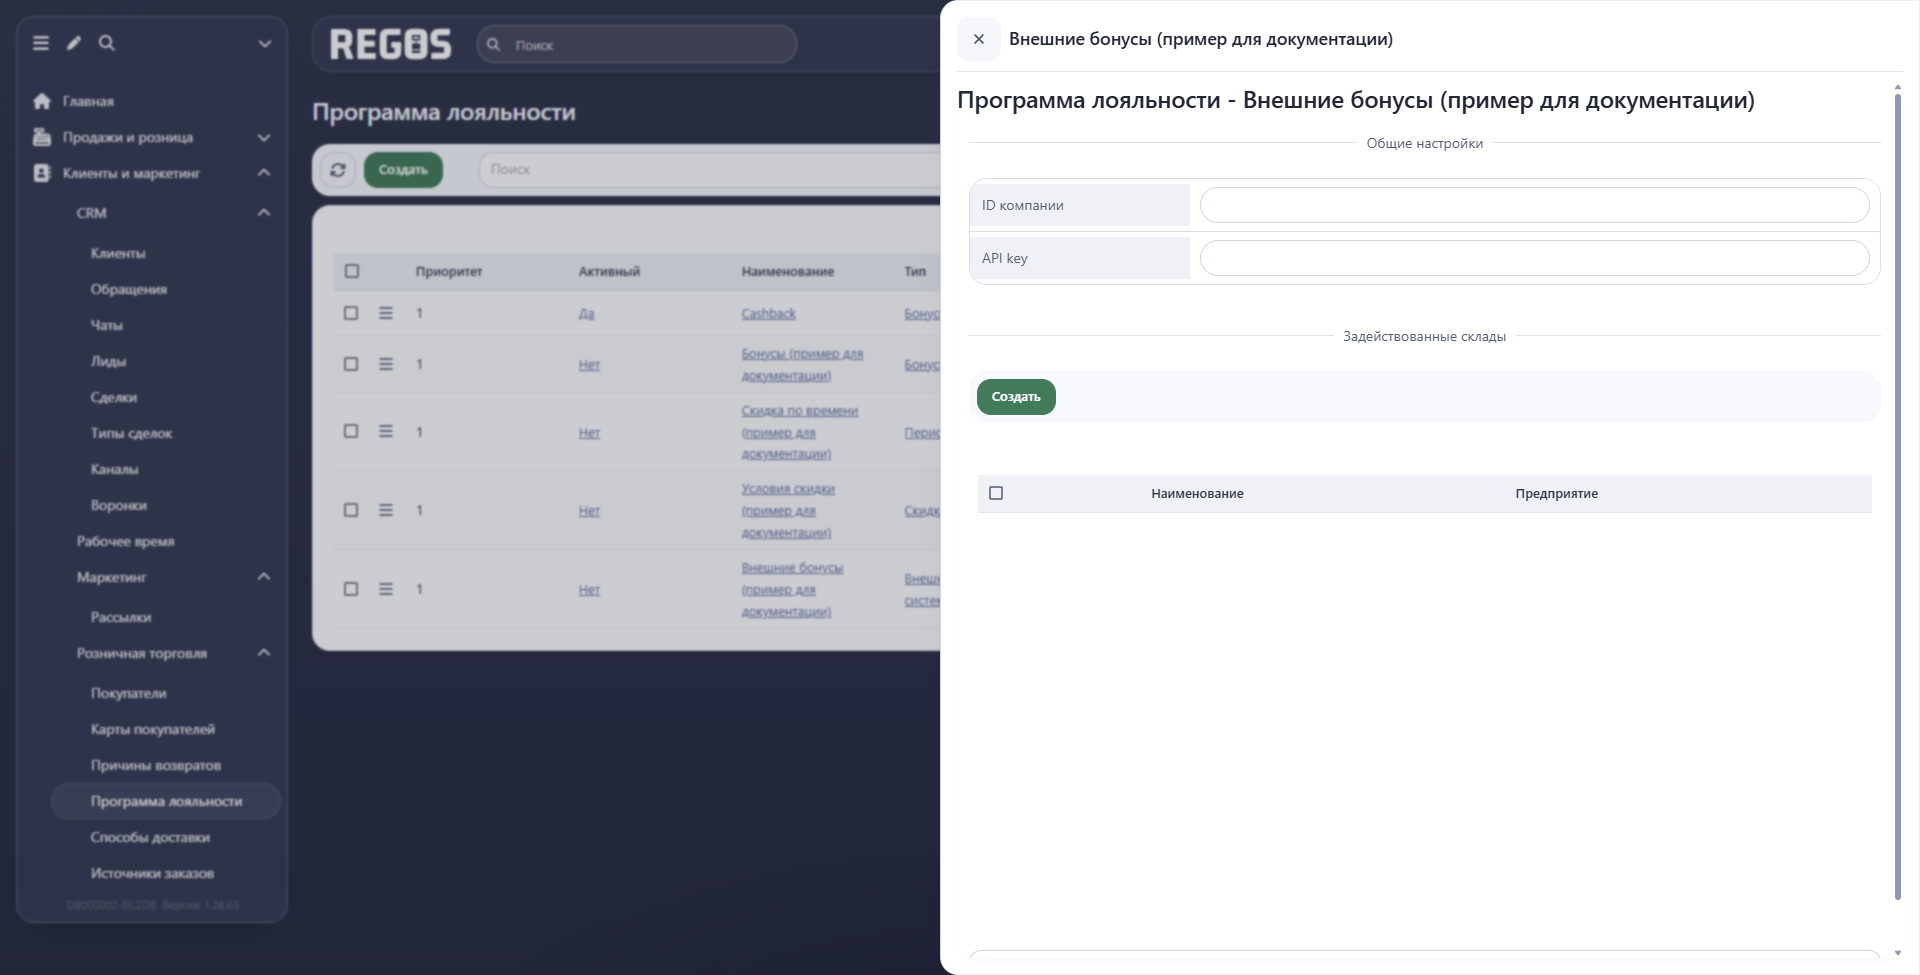Check the Бонусы (пример) row checkbox
1920x975 pixels.
[x=351, y=364]
